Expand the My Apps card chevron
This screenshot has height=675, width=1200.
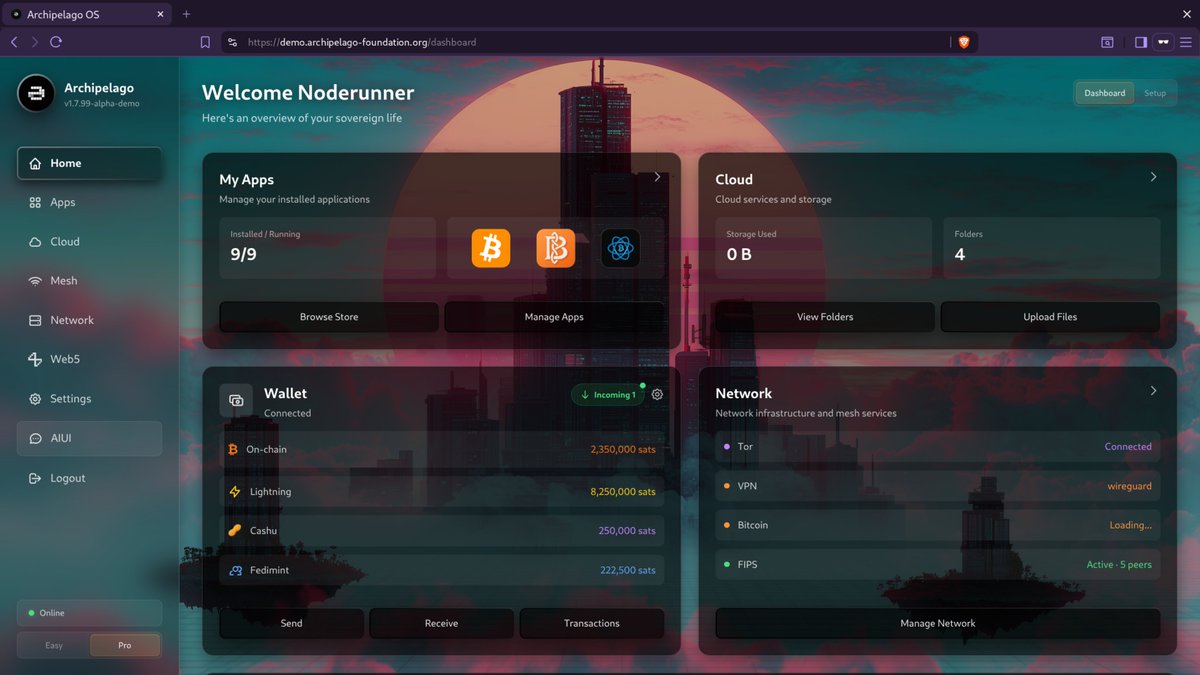tap(657, 177)
